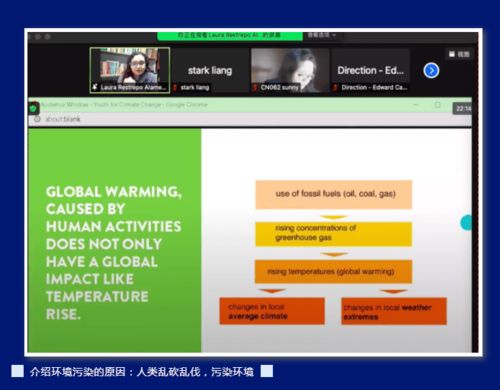
Task: Open the View Options dropdown
Action: (322, 35)
